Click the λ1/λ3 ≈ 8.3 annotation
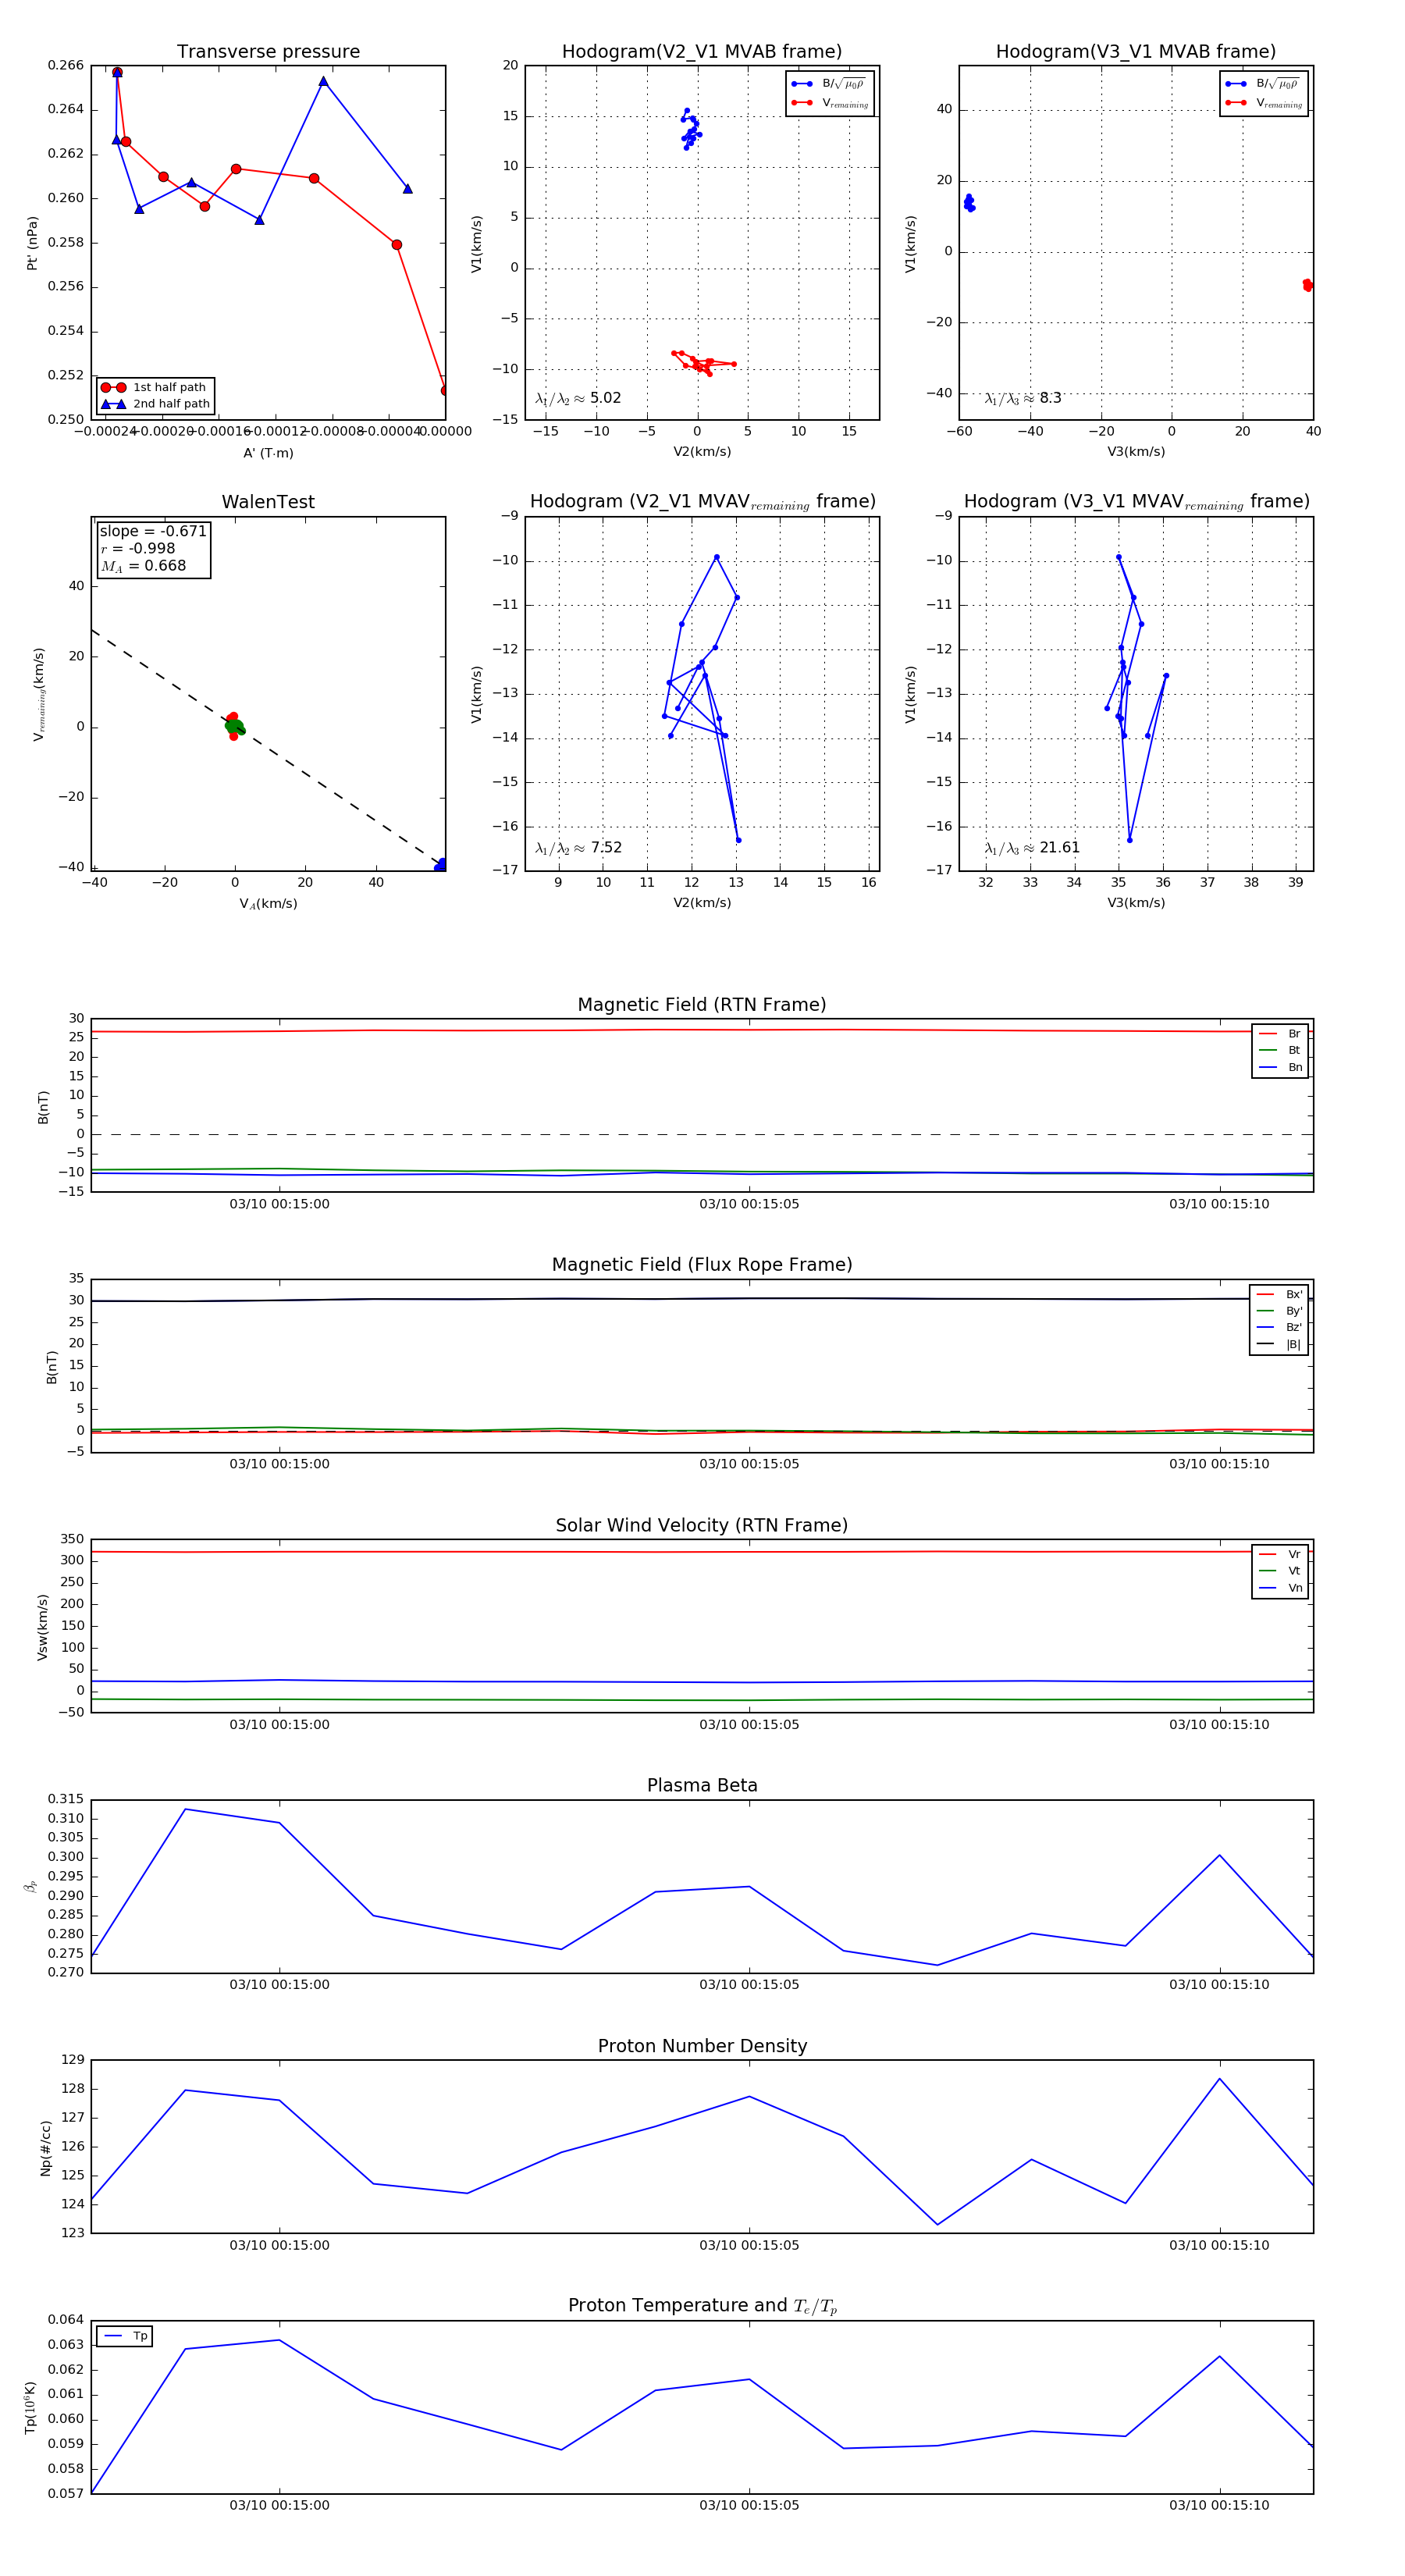 pos(1023,398)
